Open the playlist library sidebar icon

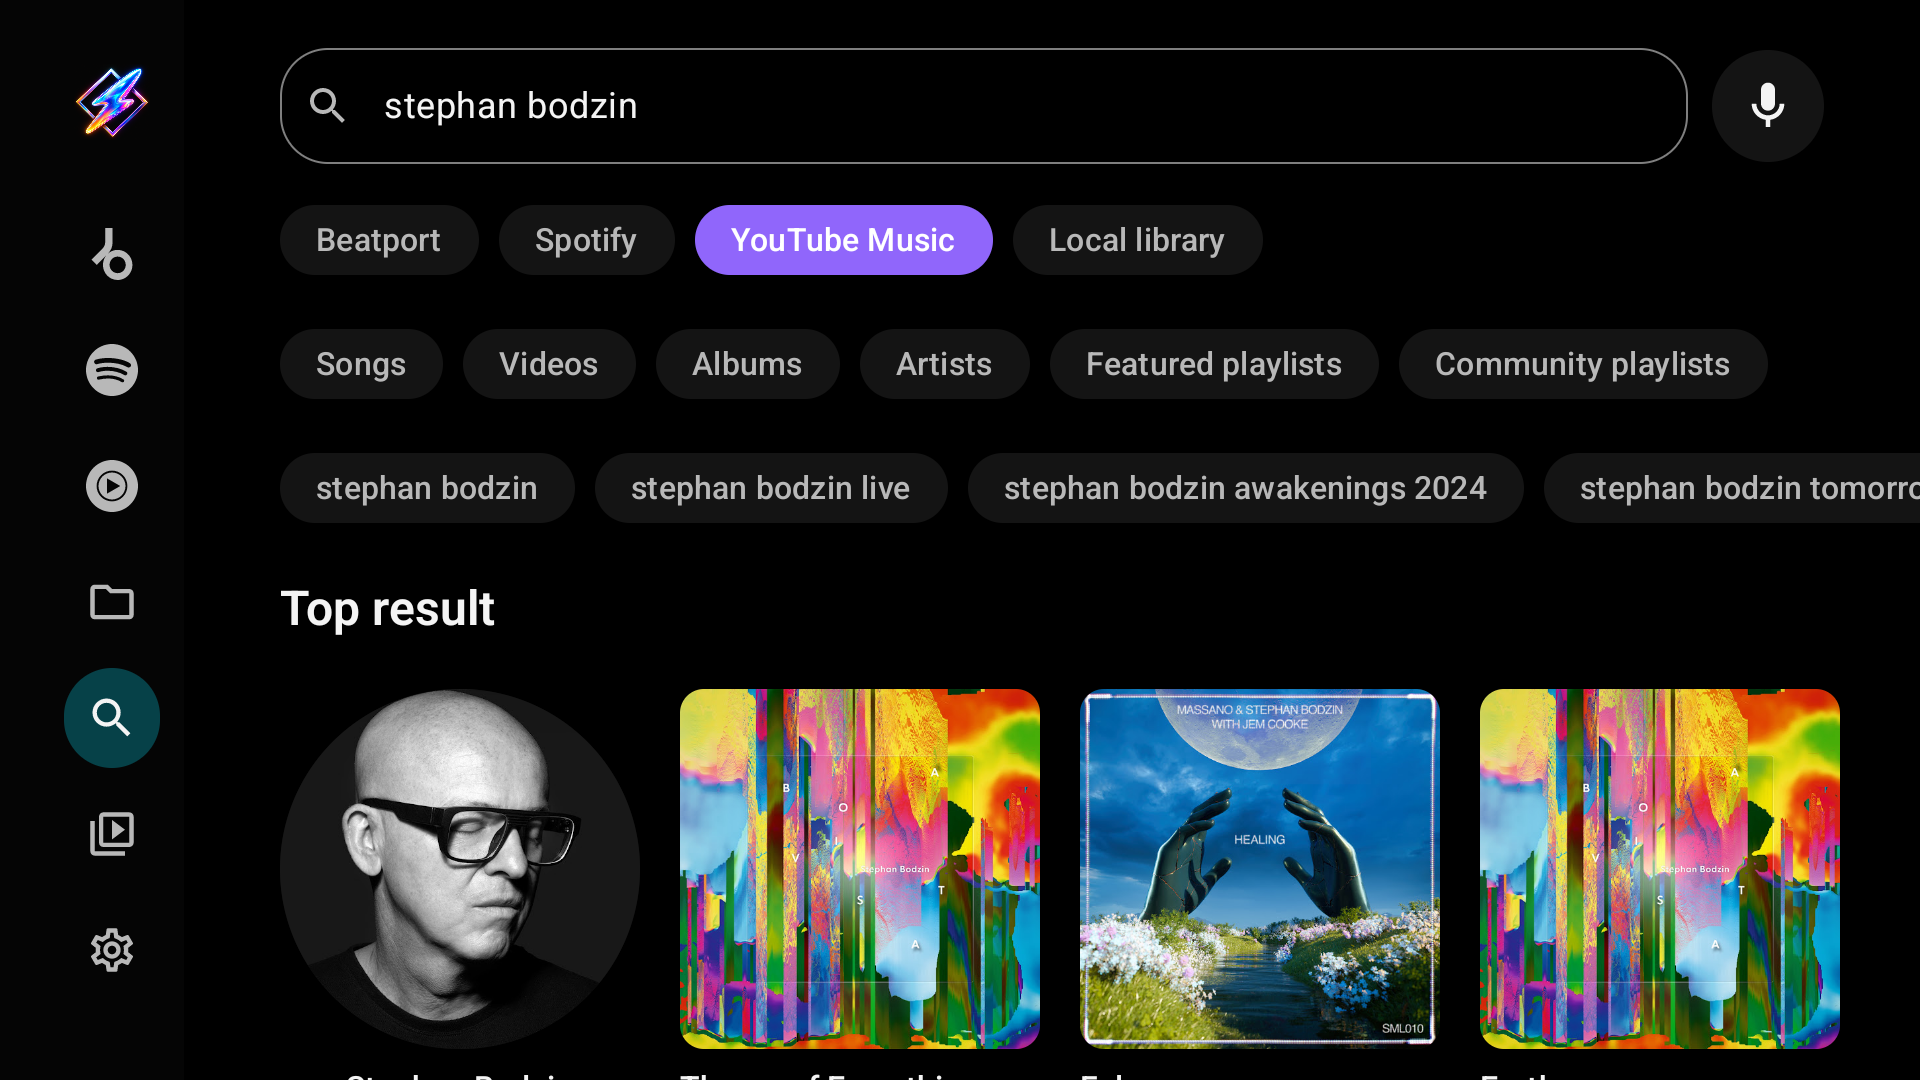(x=112, y=834)
